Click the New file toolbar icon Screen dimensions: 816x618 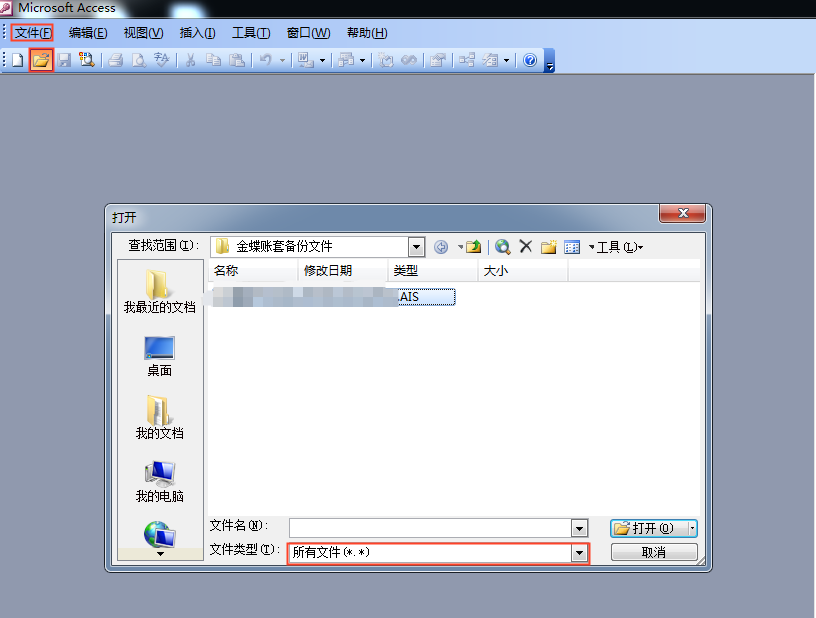pos(18,61)
